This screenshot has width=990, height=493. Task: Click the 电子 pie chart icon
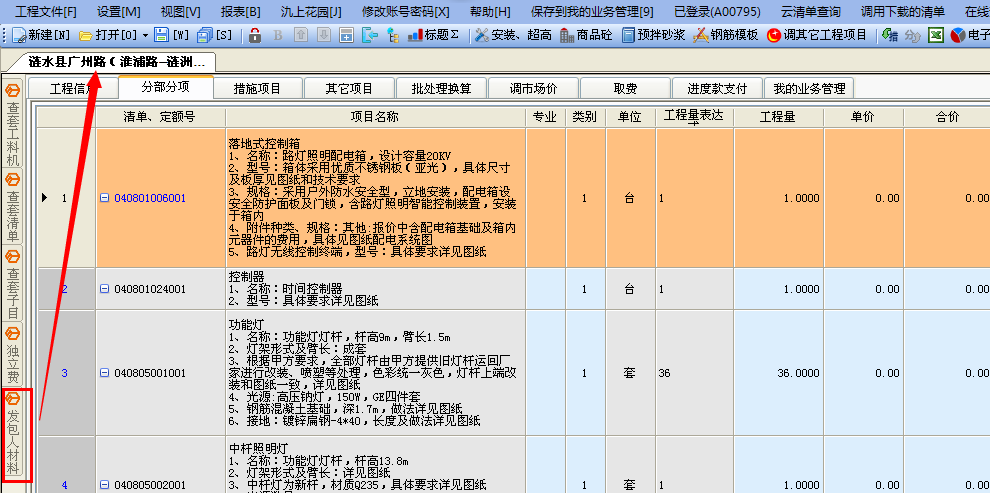[958, 35]
